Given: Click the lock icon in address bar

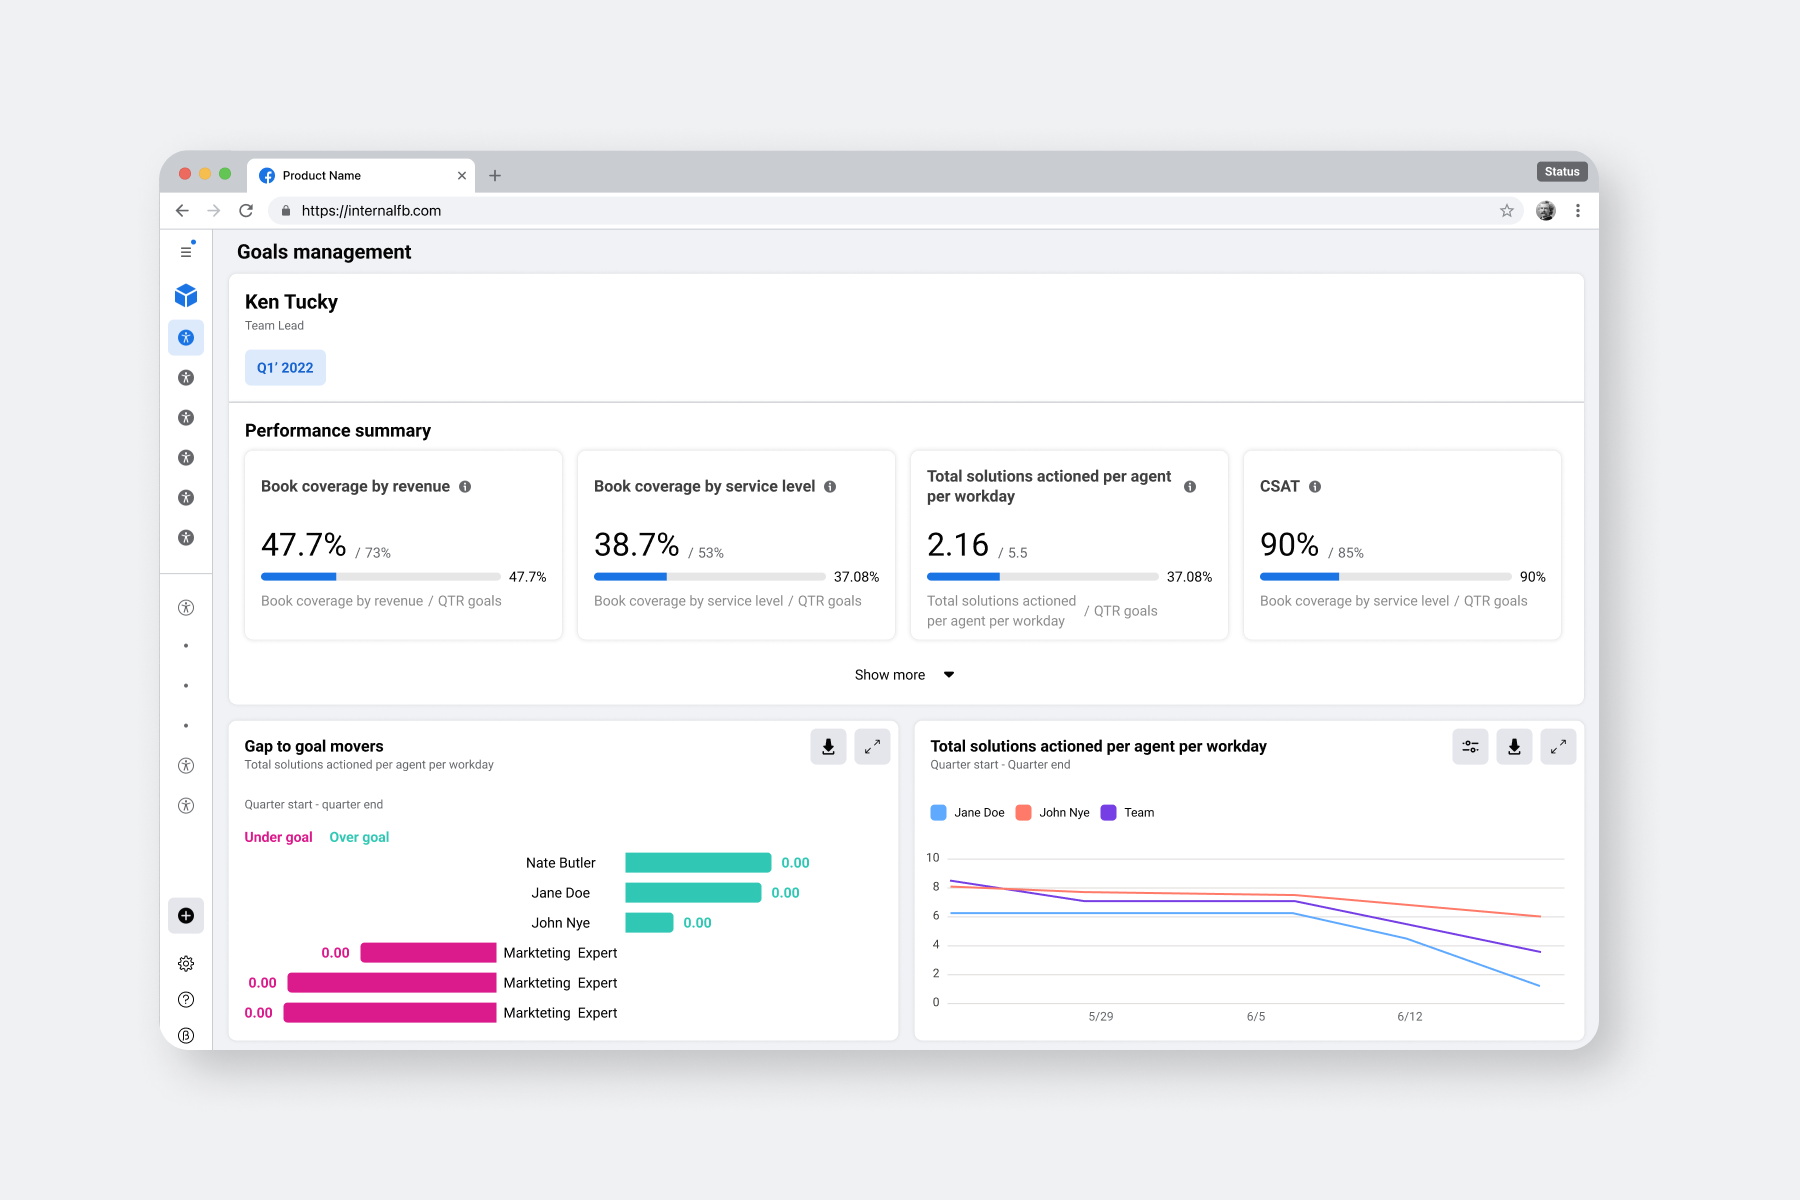Looking at the screenshot, I should click(x=286, y=211).
